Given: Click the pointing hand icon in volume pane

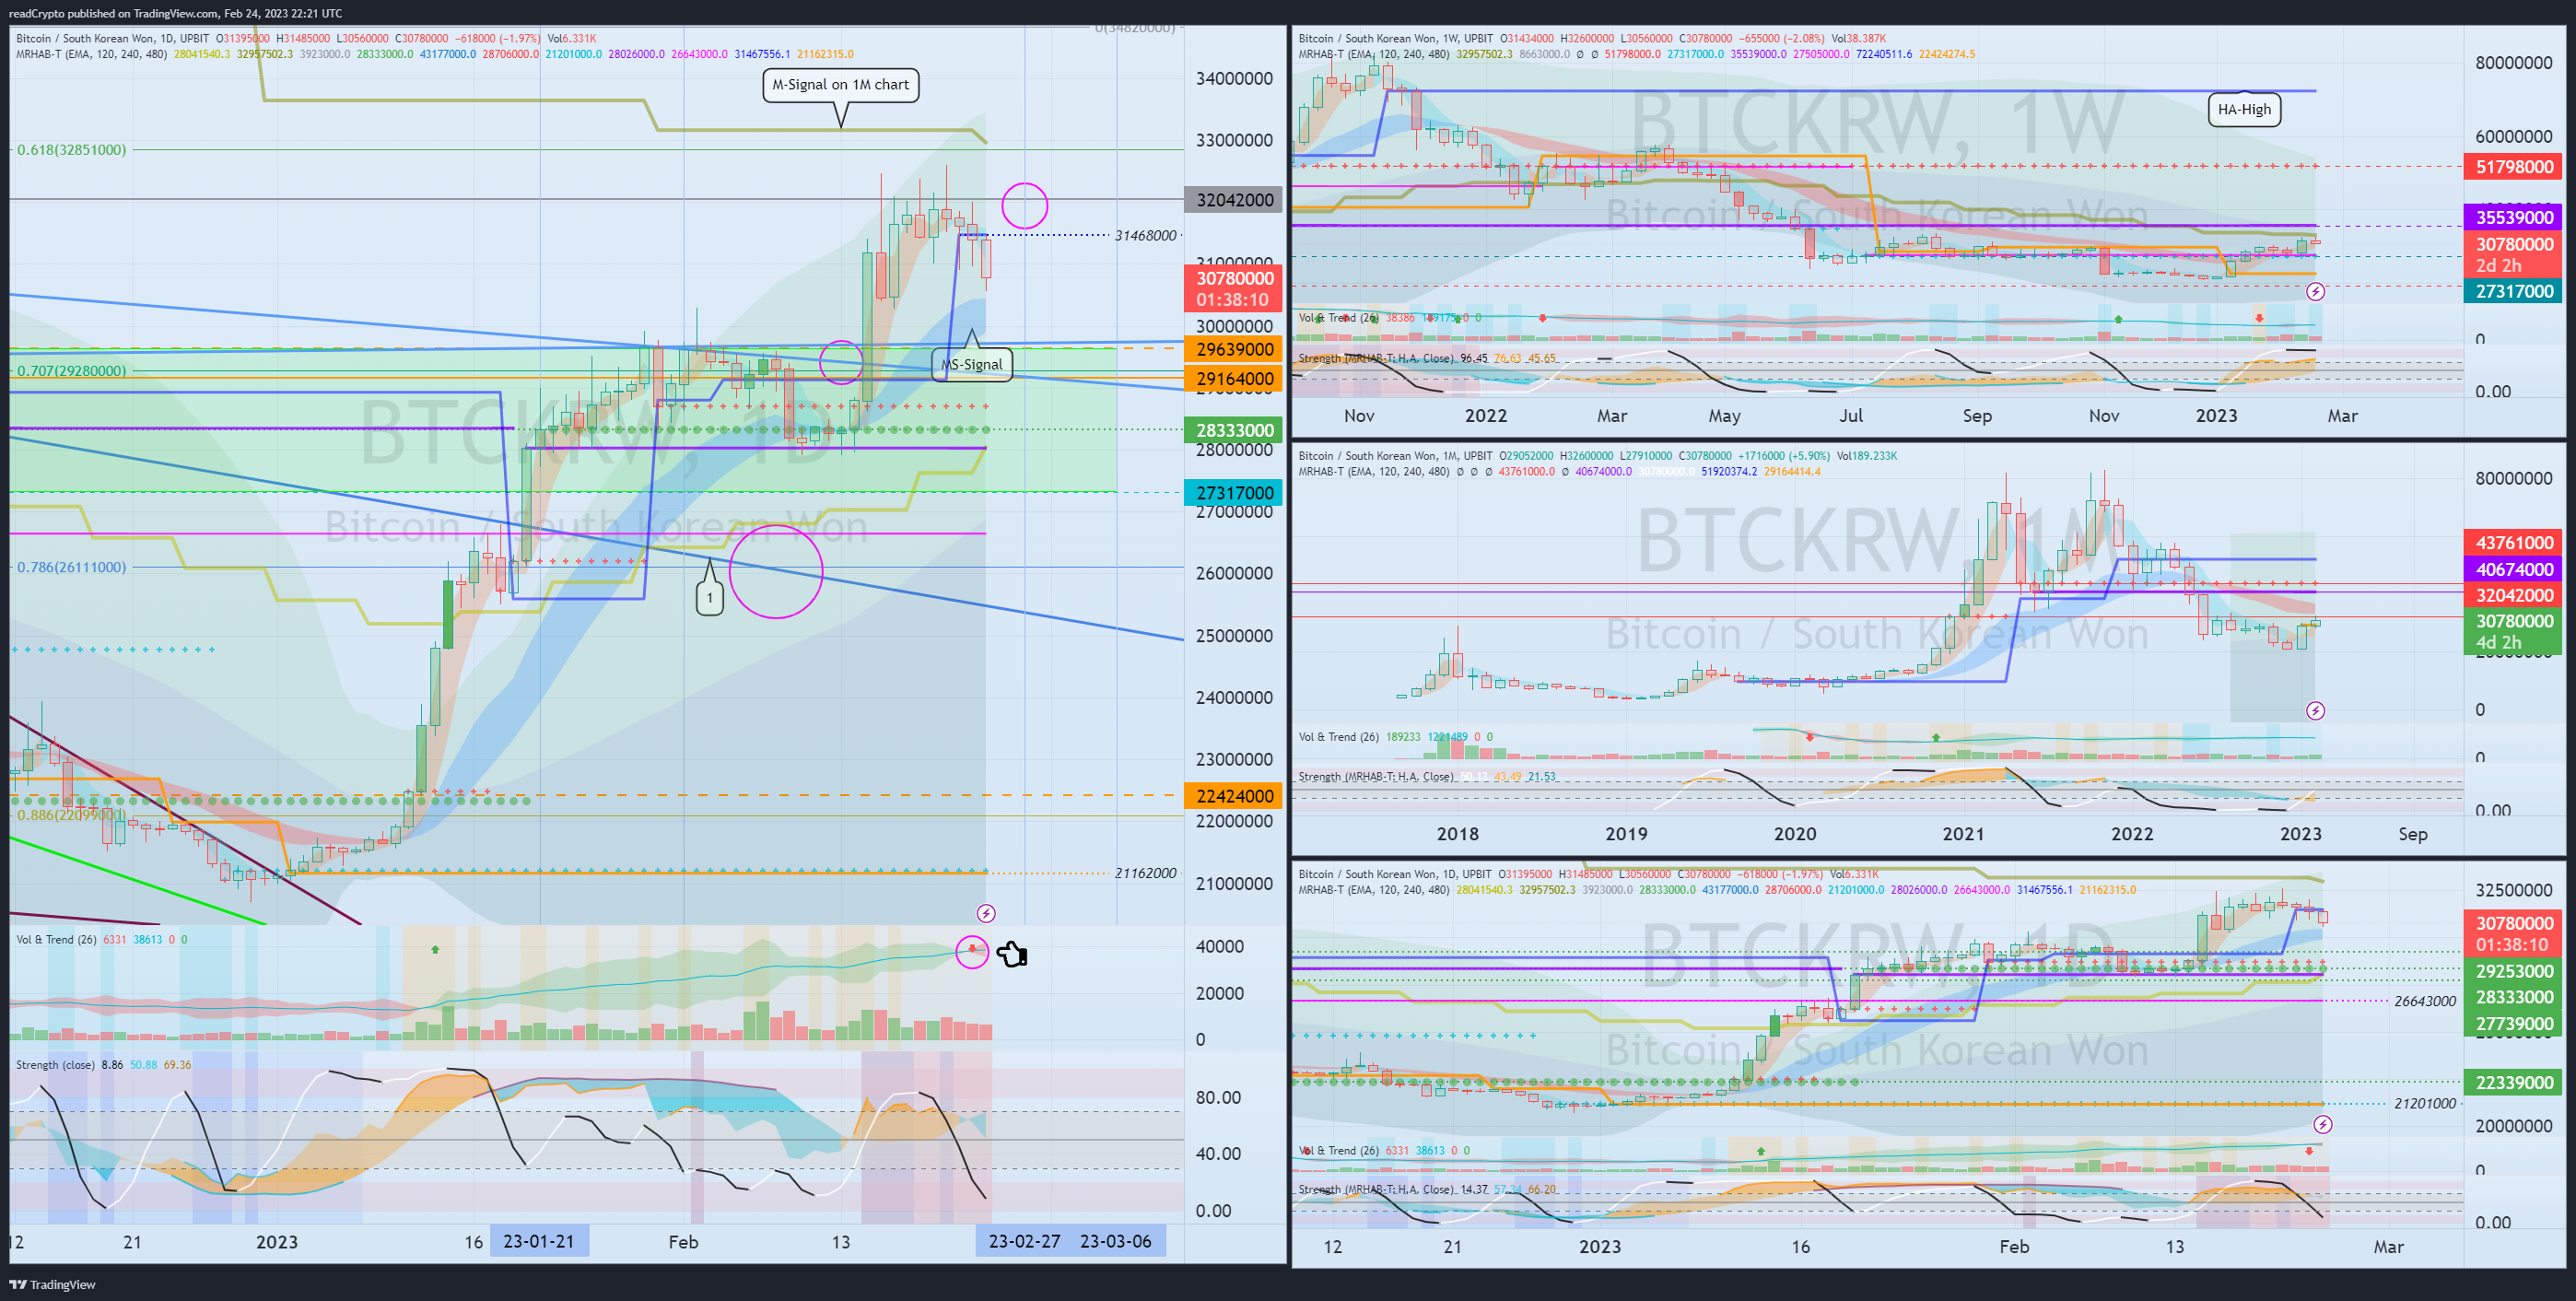Looking at the screenshot, I should pos(1012,954).
